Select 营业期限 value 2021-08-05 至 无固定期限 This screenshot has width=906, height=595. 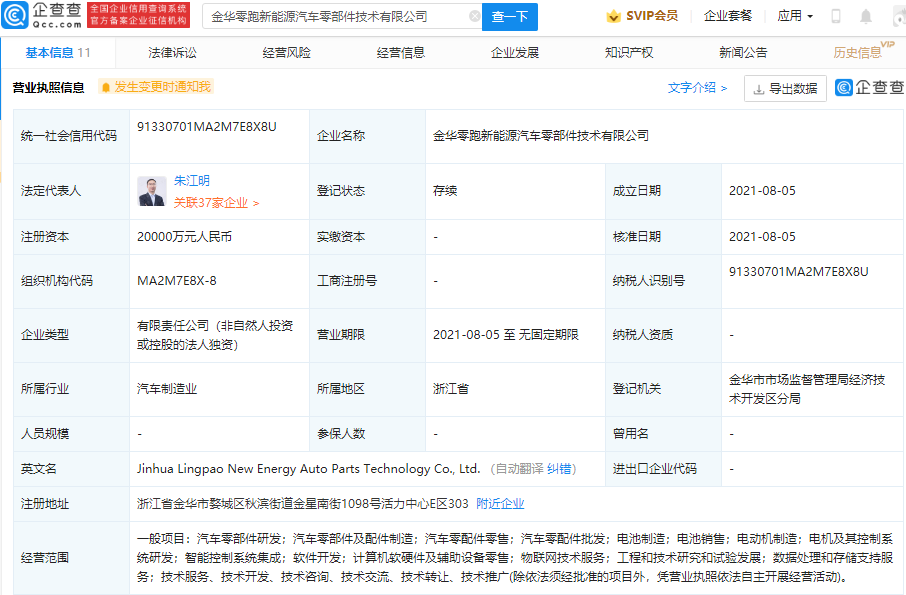pos(506,335)
